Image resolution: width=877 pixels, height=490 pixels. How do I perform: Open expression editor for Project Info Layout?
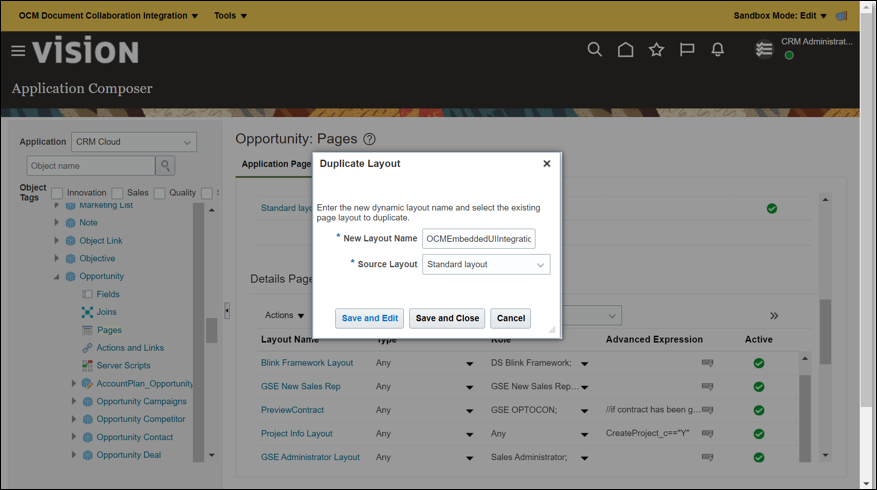[x=707, y=434]
